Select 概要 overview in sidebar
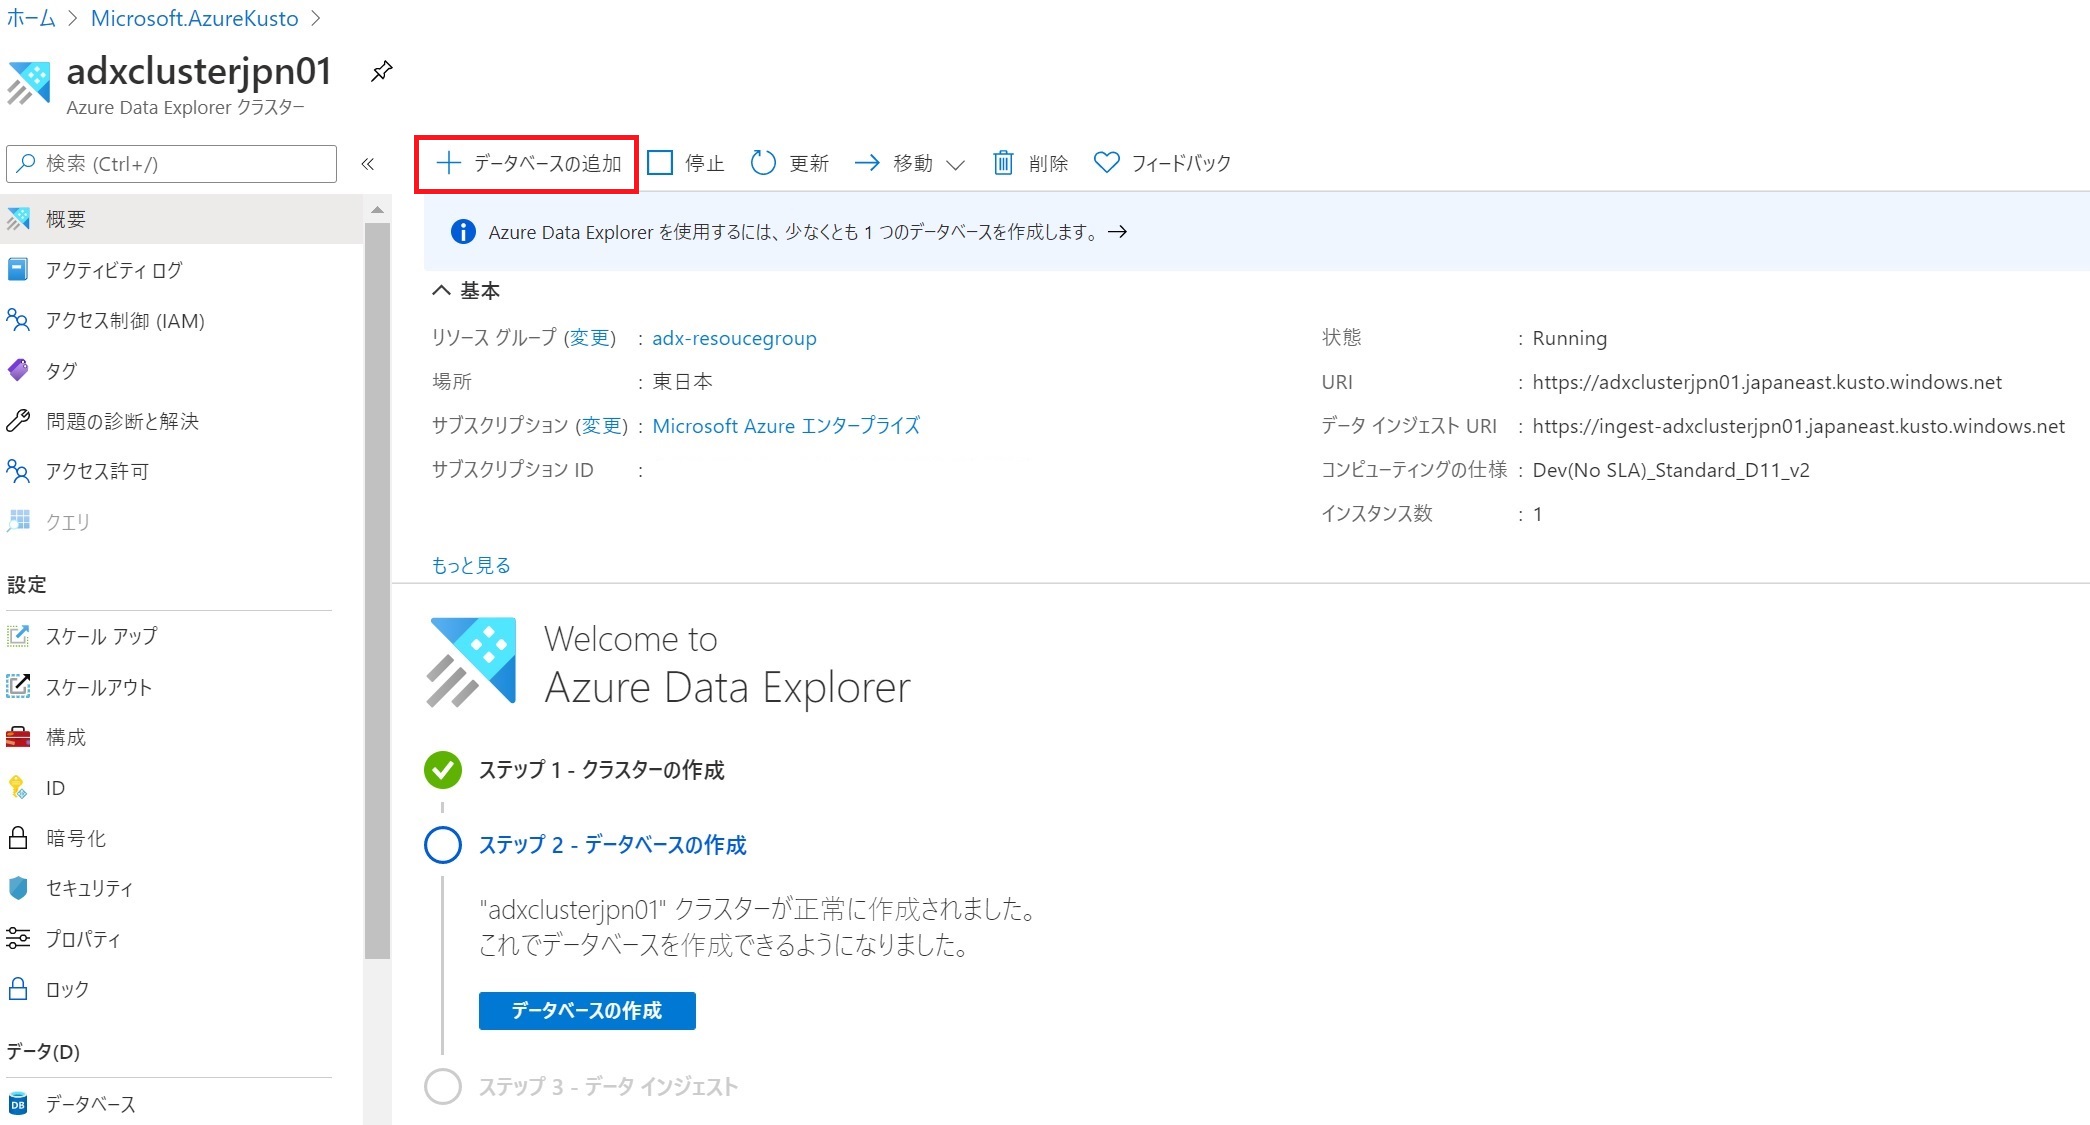Viewport: 2090px width, 1125px height. [181, 219]
